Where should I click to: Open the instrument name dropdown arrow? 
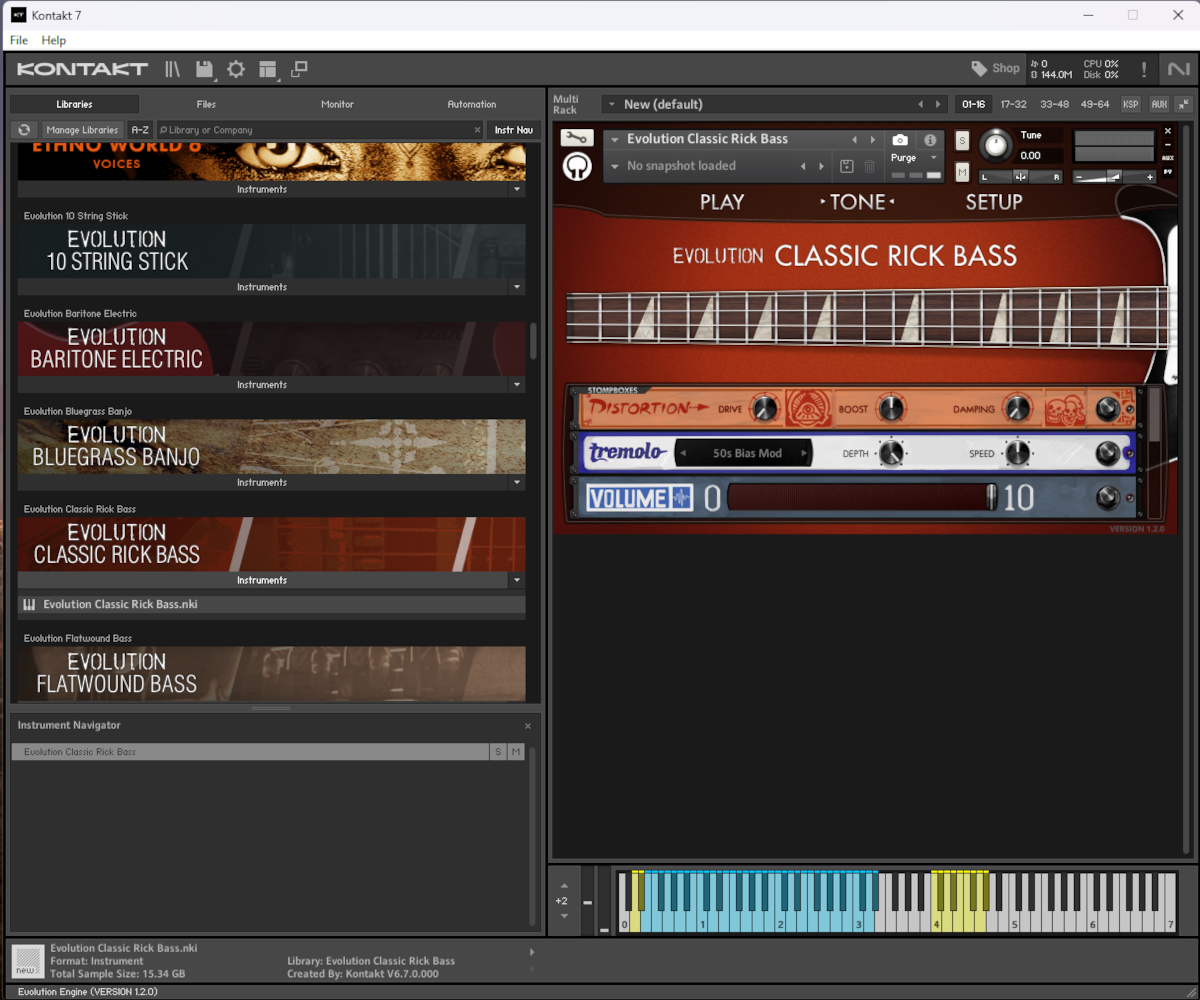tap(615, 140)
